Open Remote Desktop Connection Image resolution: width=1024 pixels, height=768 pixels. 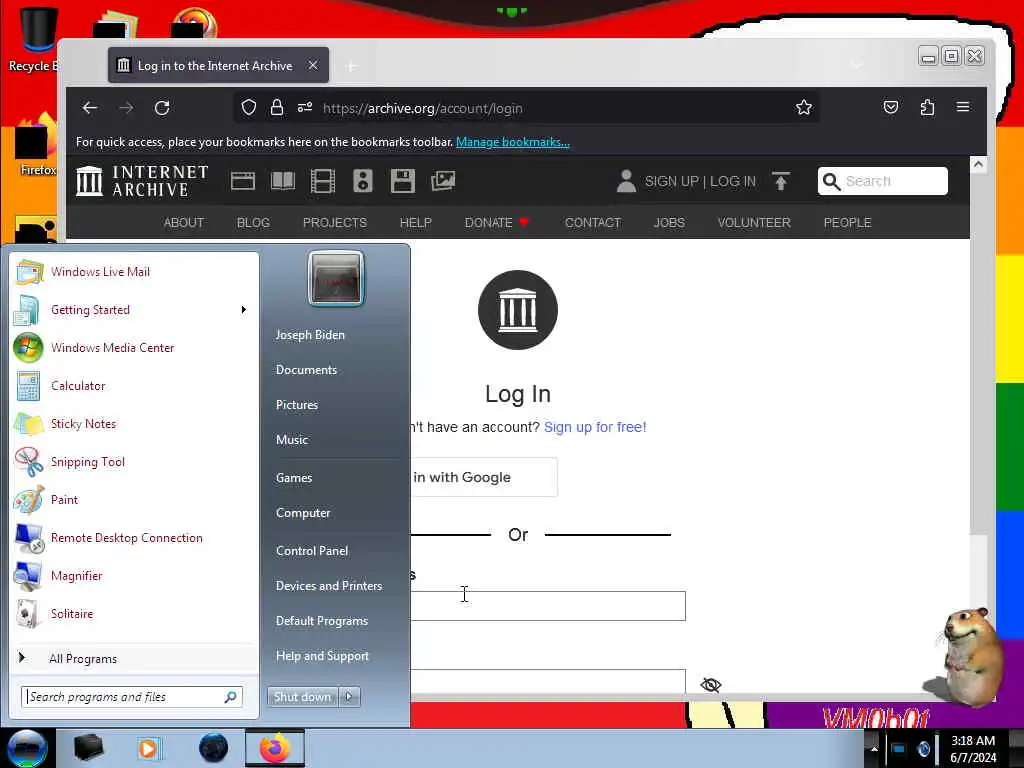(134, 537)
